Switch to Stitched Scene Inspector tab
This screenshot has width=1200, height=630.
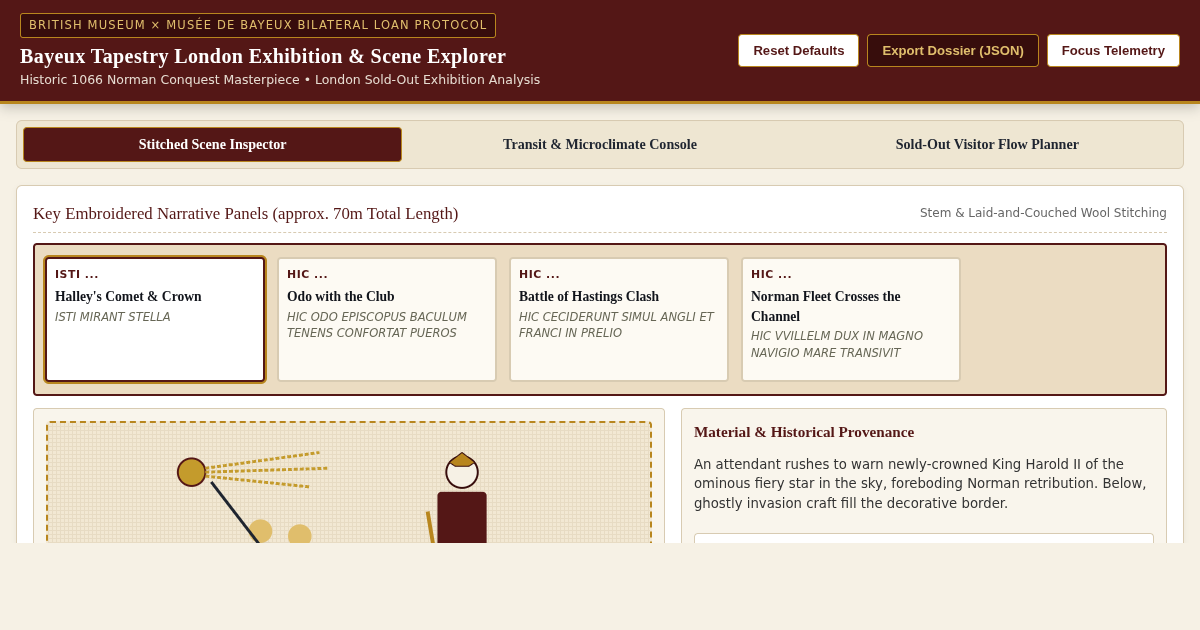[212, 144]
